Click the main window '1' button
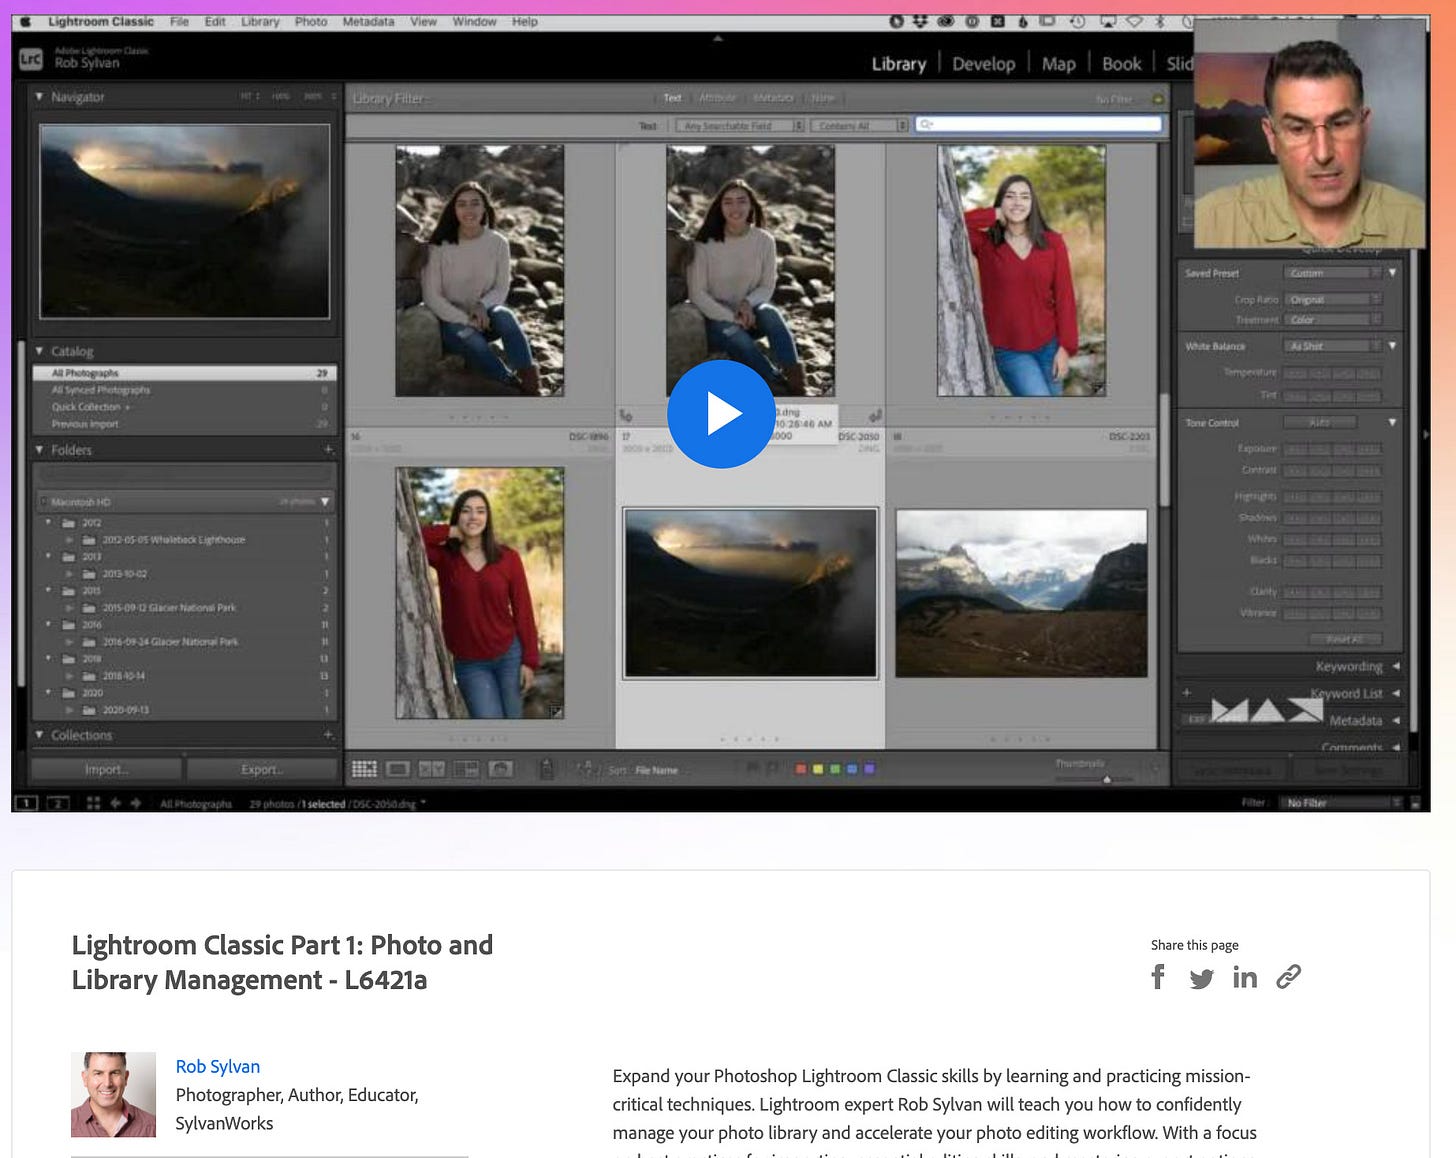This screenshot has height=1158, width=1456. (27, 803)
